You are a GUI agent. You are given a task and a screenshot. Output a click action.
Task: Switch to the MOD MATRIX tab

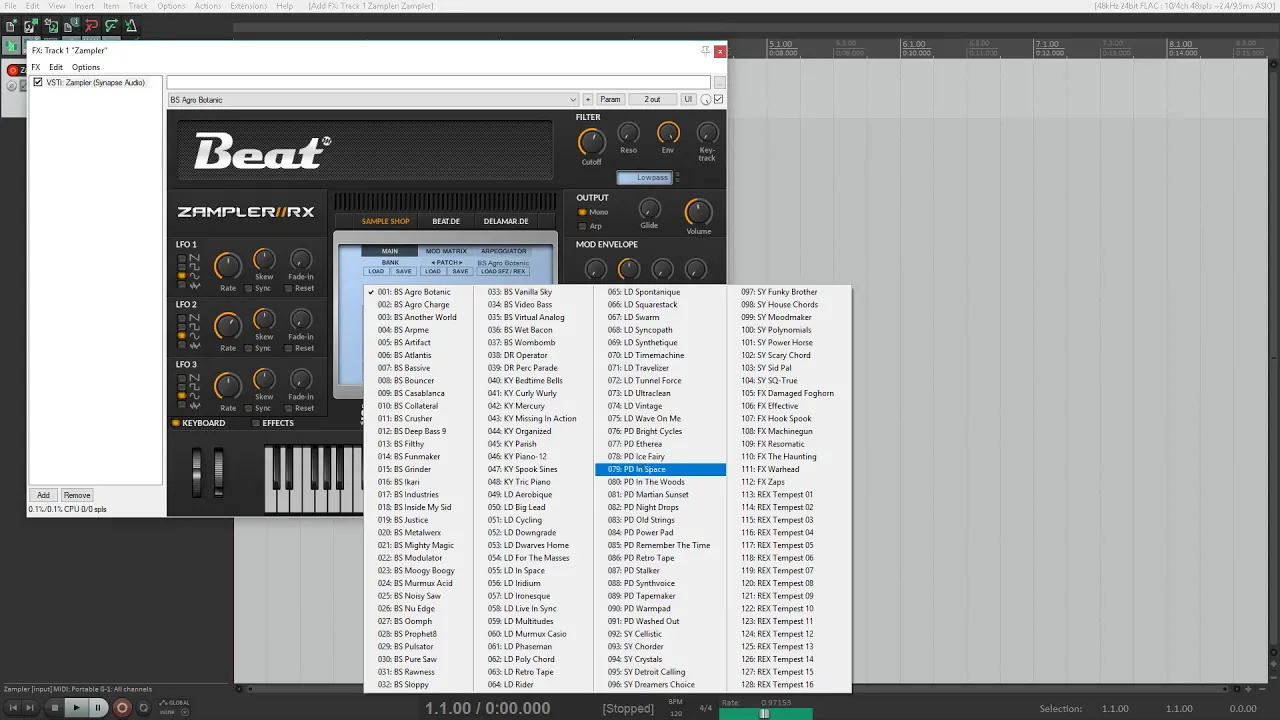[x=446, y=251]
